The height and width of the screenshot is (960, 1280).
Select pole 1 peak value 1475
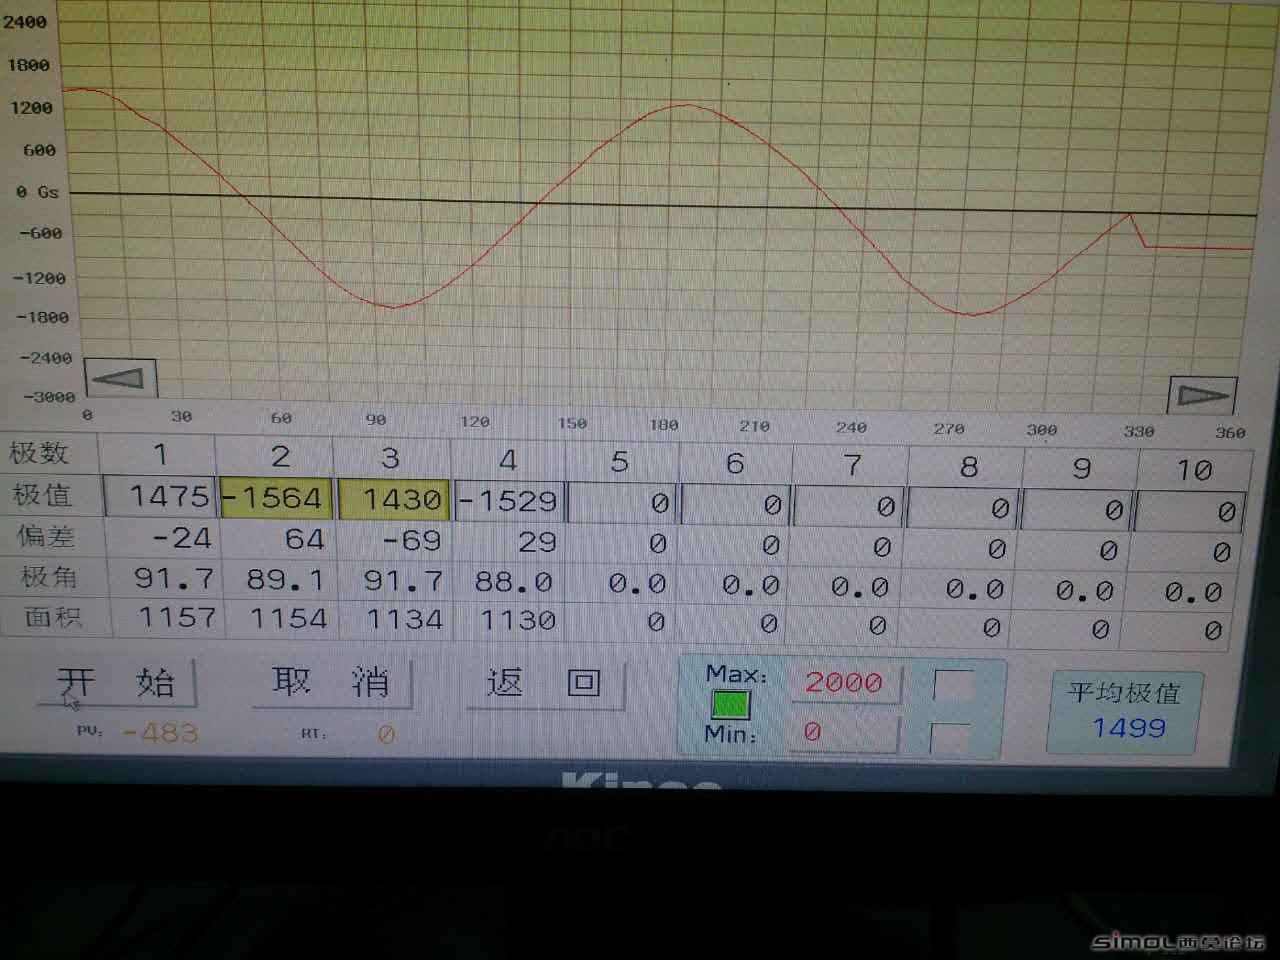point(158,496)
